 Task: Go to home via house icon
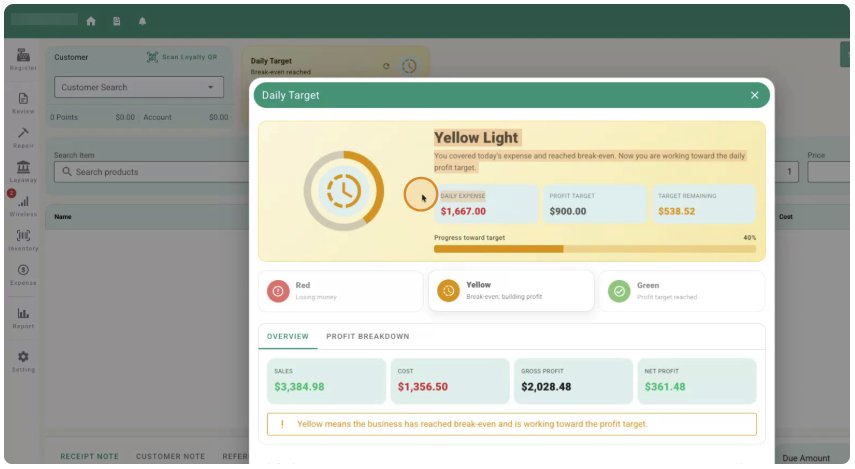(91, 21)
